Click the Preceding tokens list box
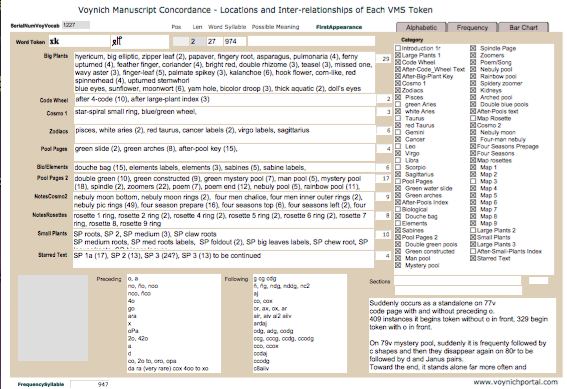Screen dimensions: 567x389 pyautogui.click(x=174, y=323)
